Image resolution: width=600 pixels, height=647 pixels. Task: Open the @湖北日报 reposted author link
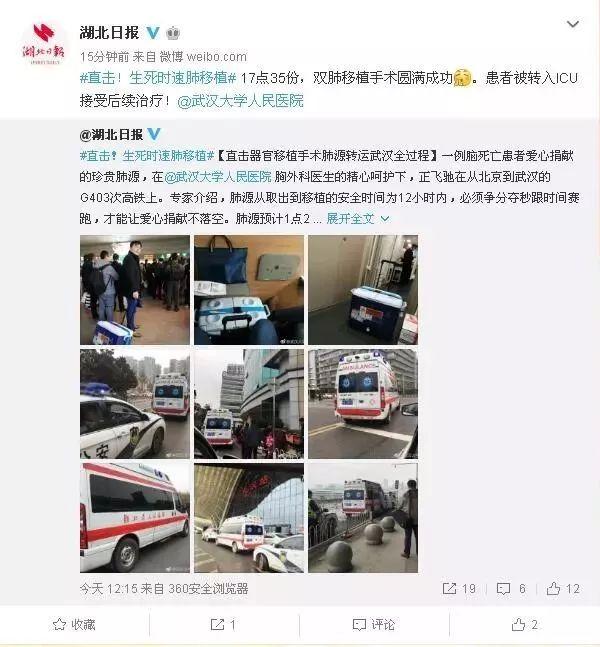(111, 135)
